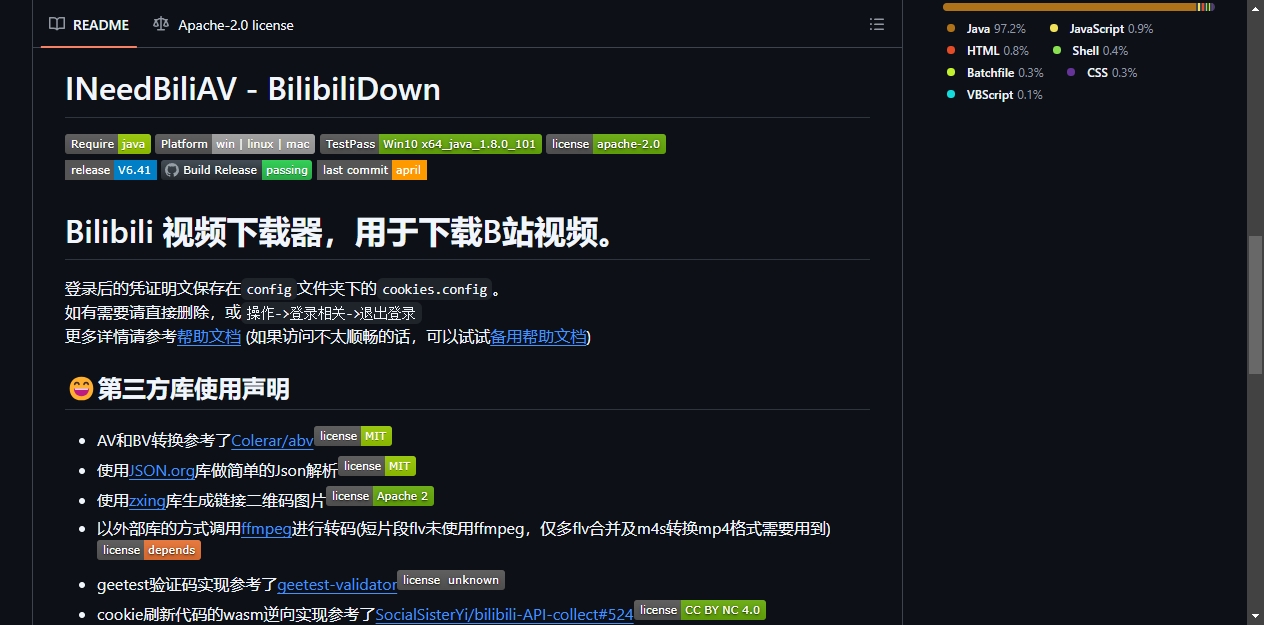This screenshot has width=1264, height=625.
Task: Click the Java color dot
Action: point(951,29)
